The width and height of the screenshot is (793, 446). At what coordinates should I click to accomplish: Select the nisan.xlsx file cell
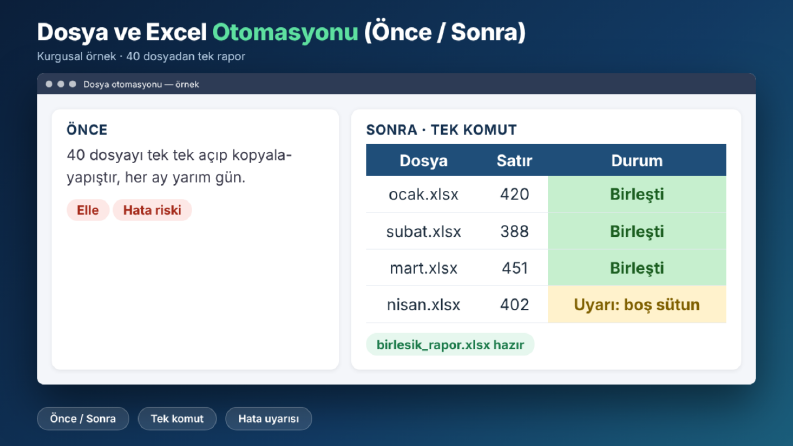(423, 304)
